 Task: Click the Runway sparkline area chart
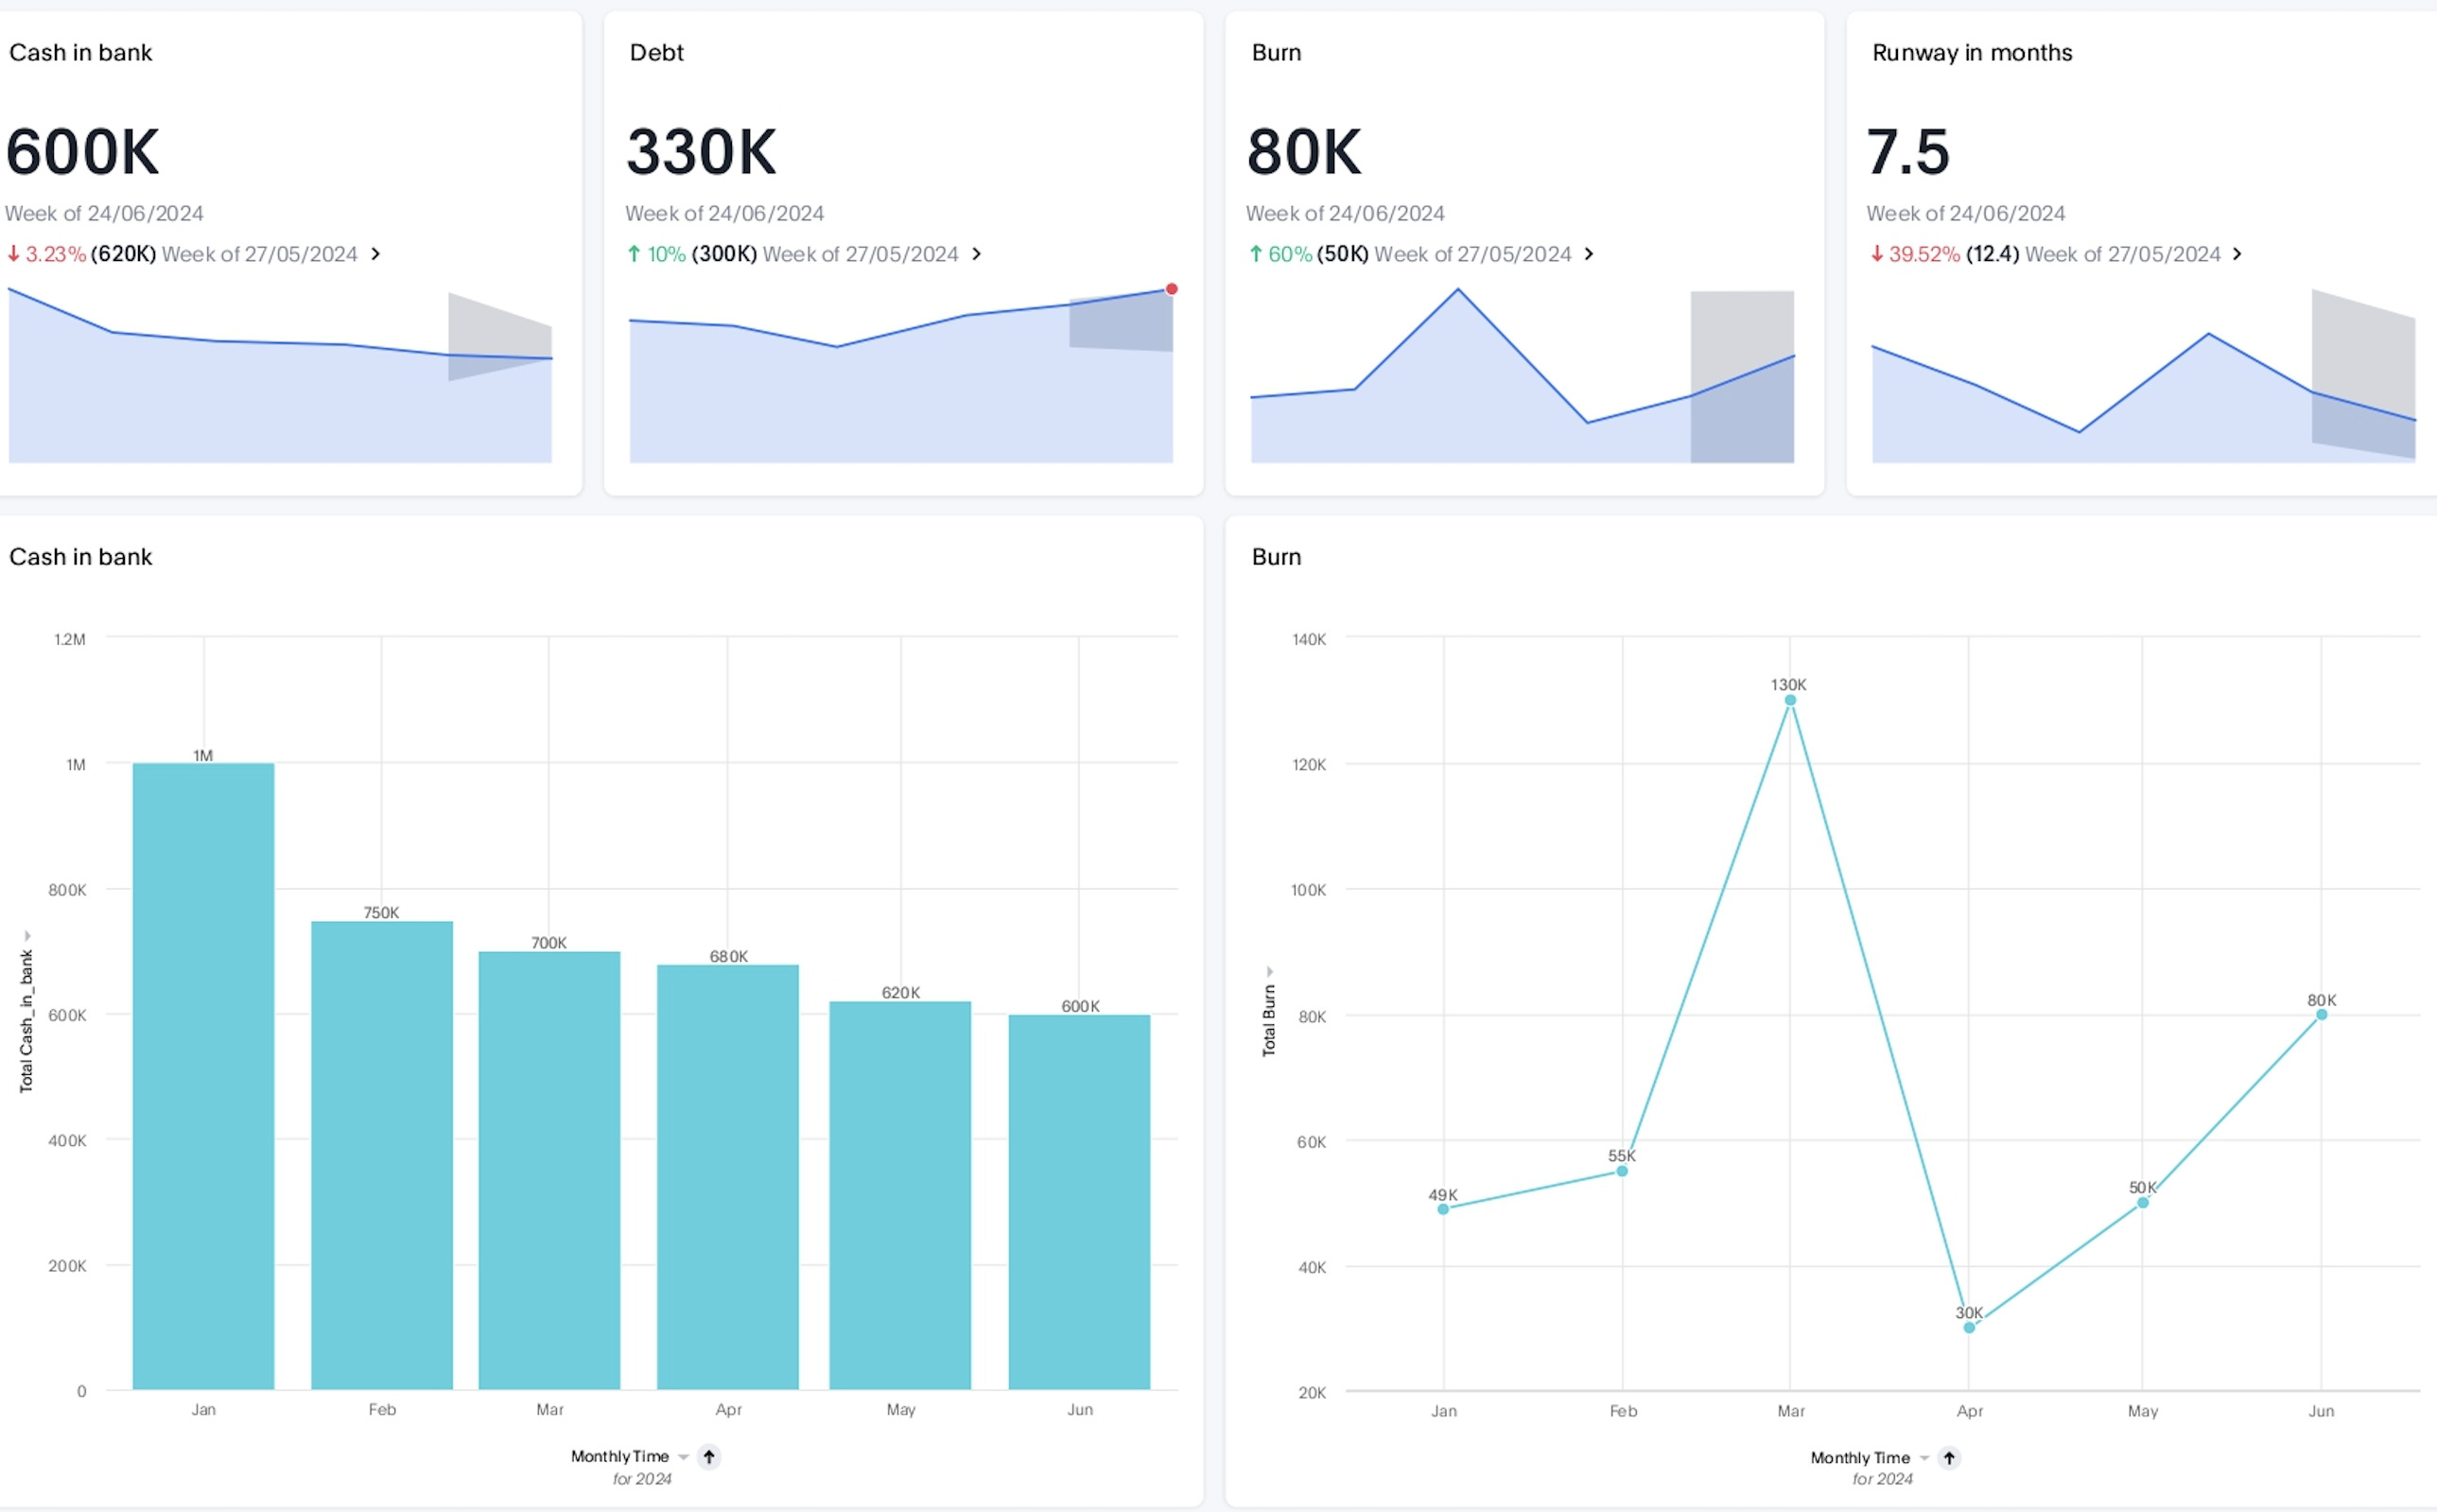click(2143, 376)
